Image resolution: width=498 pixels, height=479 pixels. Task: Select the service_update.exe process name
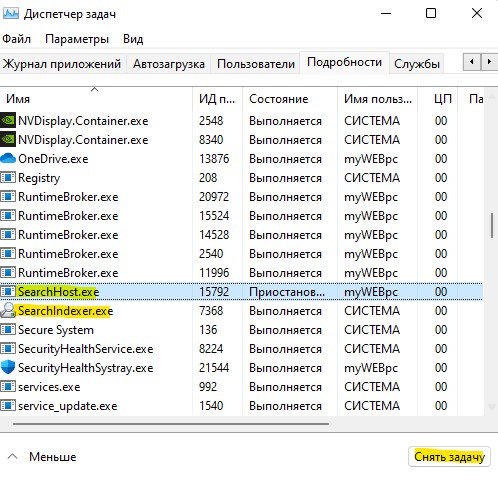68,406
